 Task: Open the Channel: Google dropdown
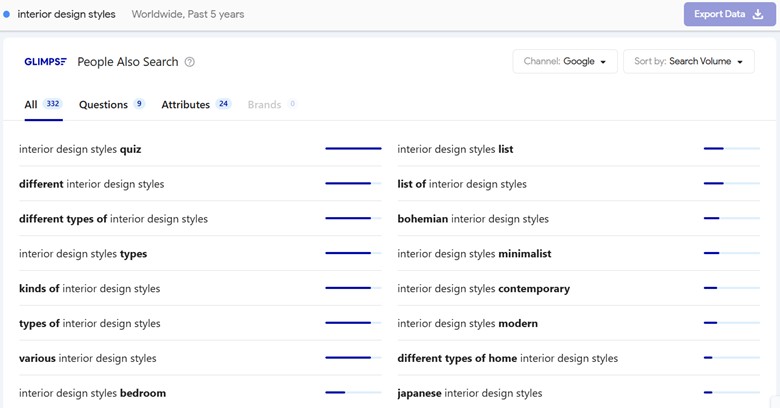(565, 61)
